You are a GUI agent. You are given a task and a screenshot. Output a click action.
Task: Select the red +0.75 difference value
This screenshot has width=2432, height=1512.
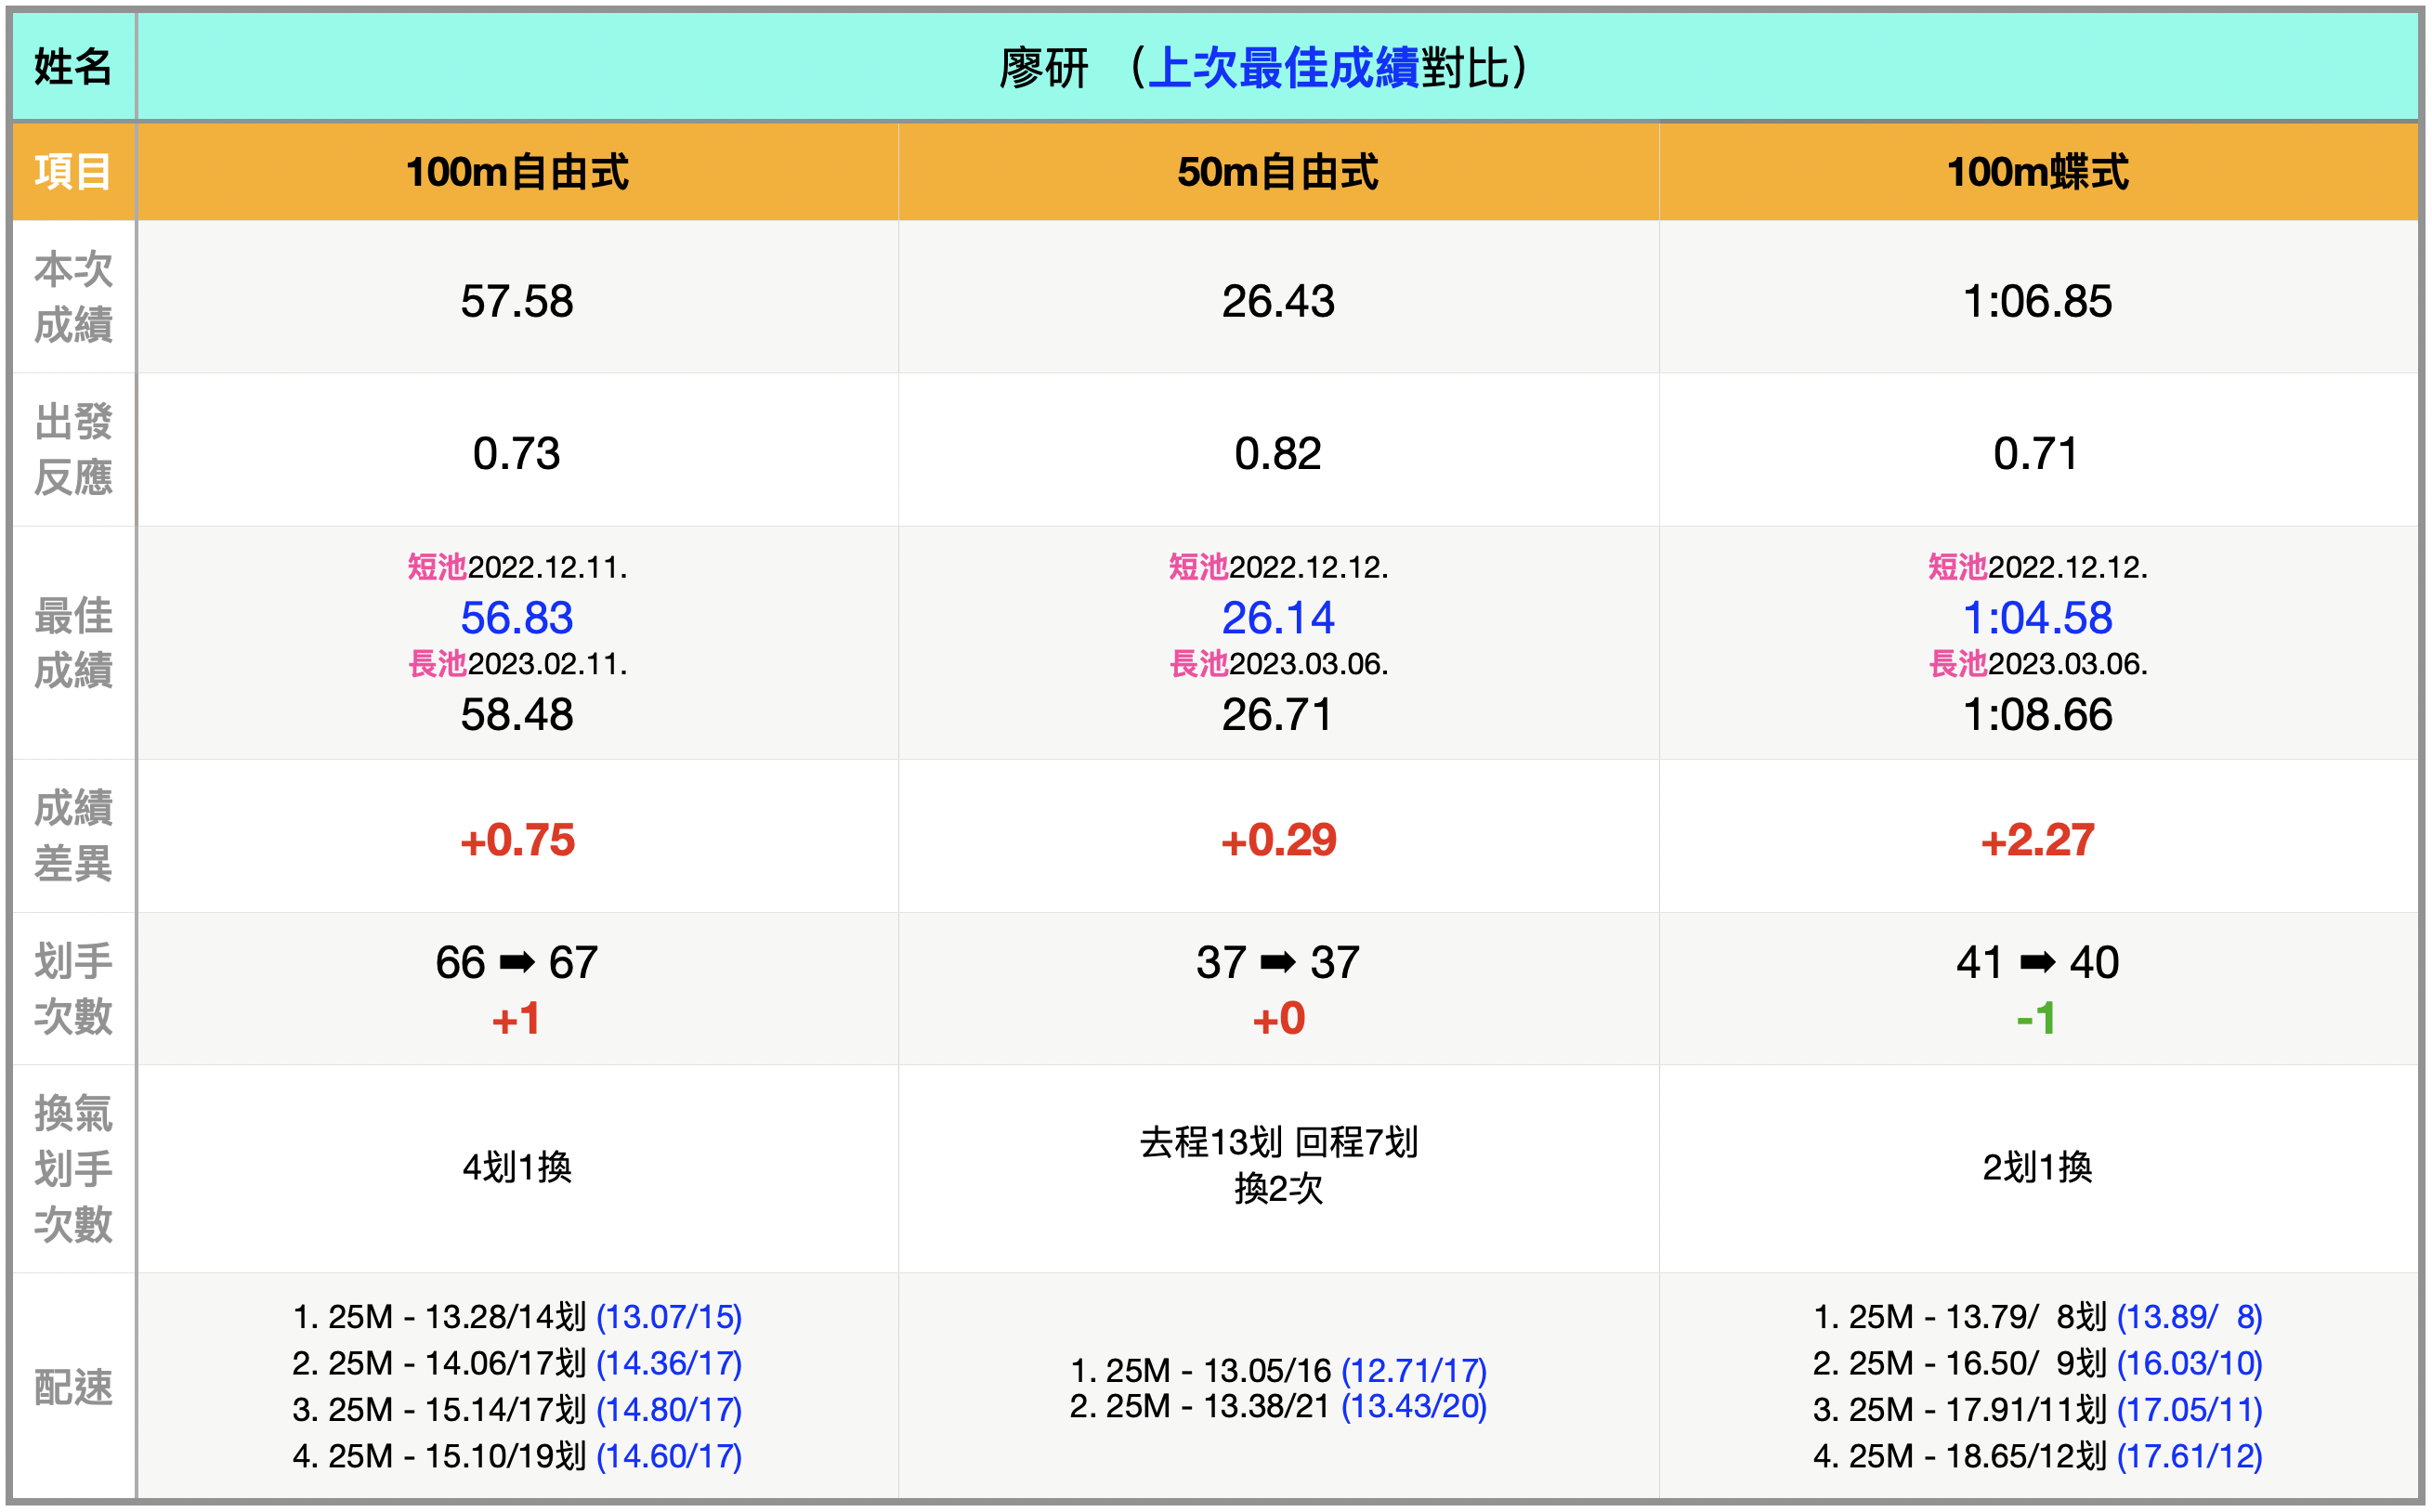point(517,840)
